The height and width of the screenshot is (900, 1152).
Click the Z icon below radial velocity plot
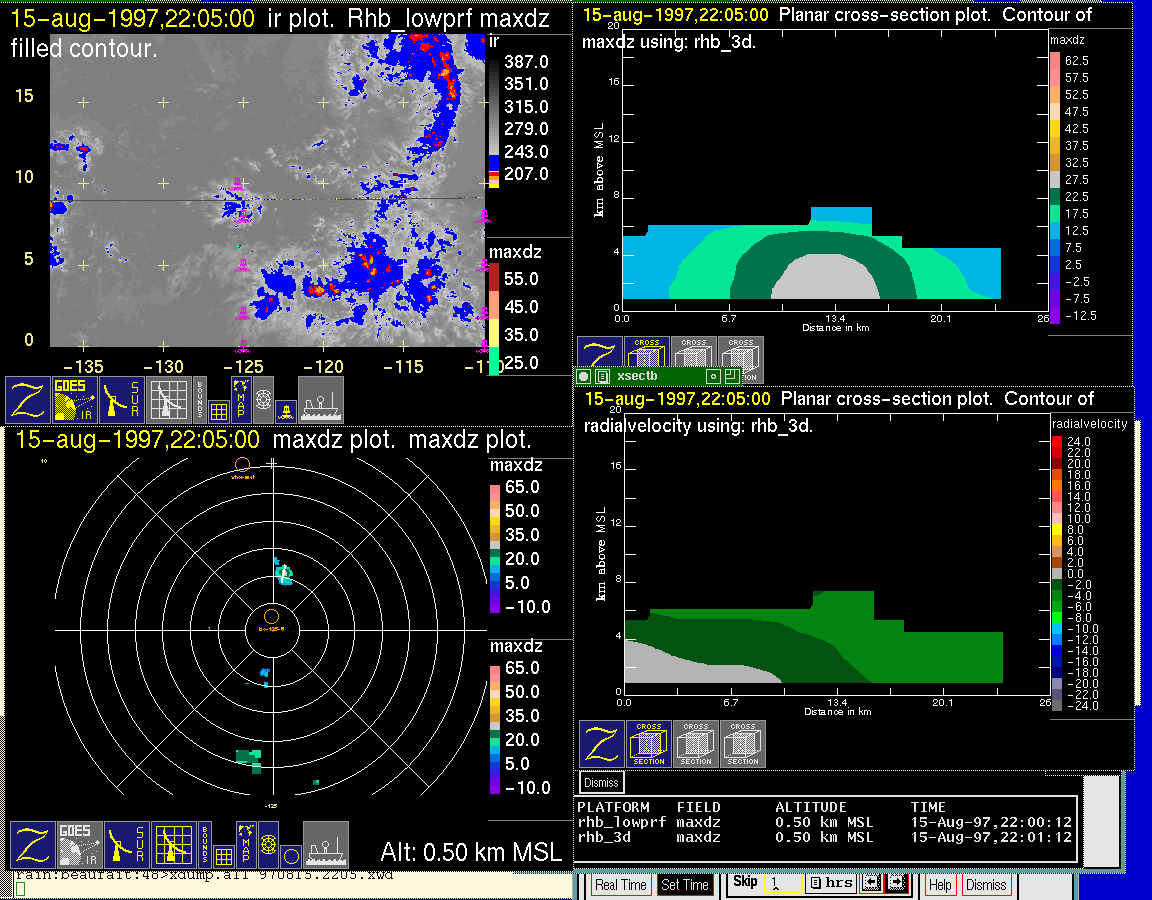[602, 744]
